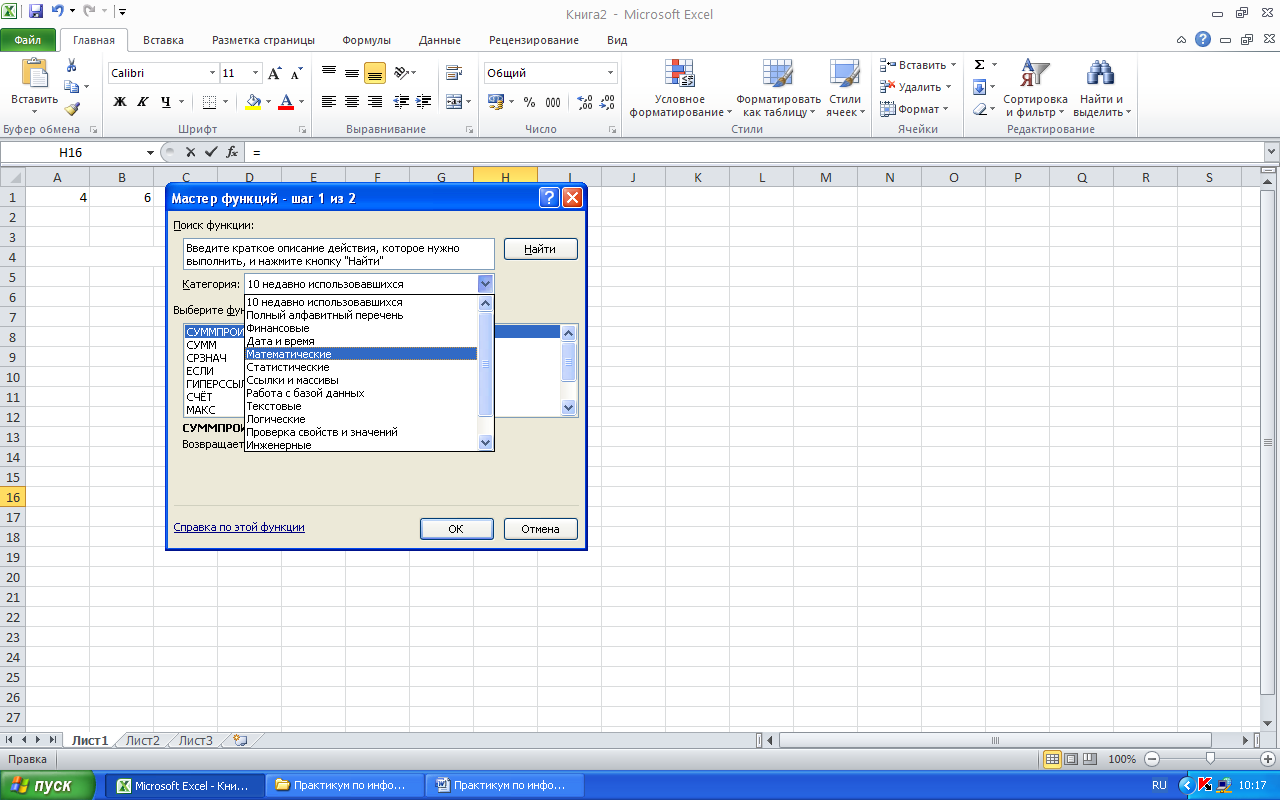Expand the Delete cells (Удалить) dropdown
1280x800 pixels.
(950, 87)
